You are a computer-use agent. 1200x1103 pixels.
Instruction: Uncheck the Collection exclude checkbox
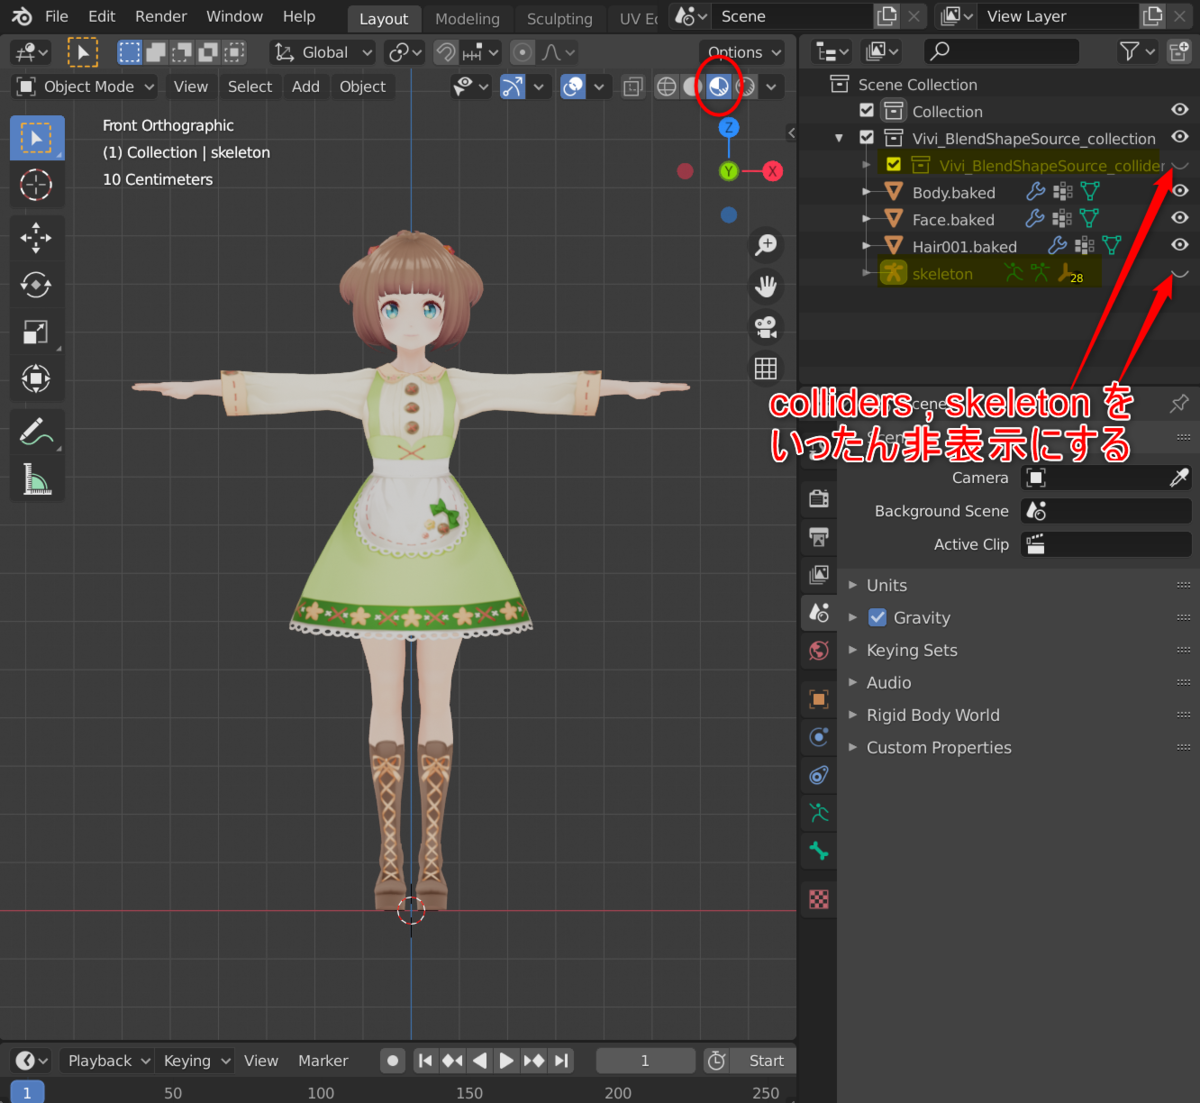[x=867, y=111]
